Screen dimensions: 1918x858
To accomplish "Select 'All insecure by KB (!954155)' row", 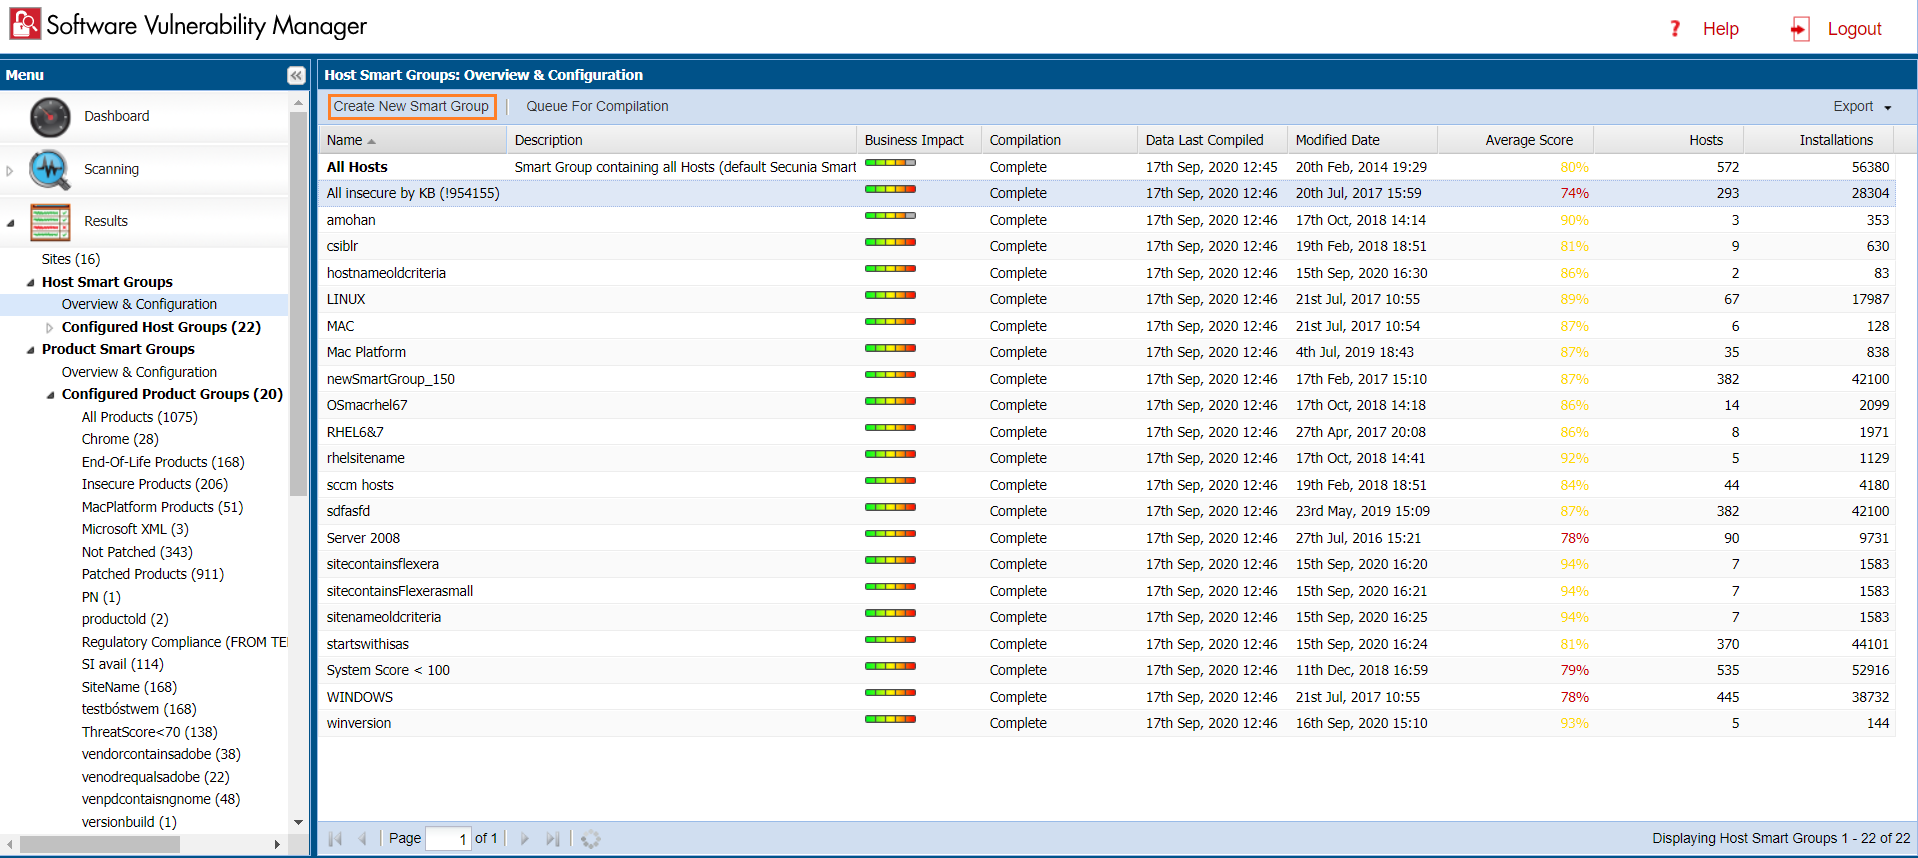I will coord(1106,193).
